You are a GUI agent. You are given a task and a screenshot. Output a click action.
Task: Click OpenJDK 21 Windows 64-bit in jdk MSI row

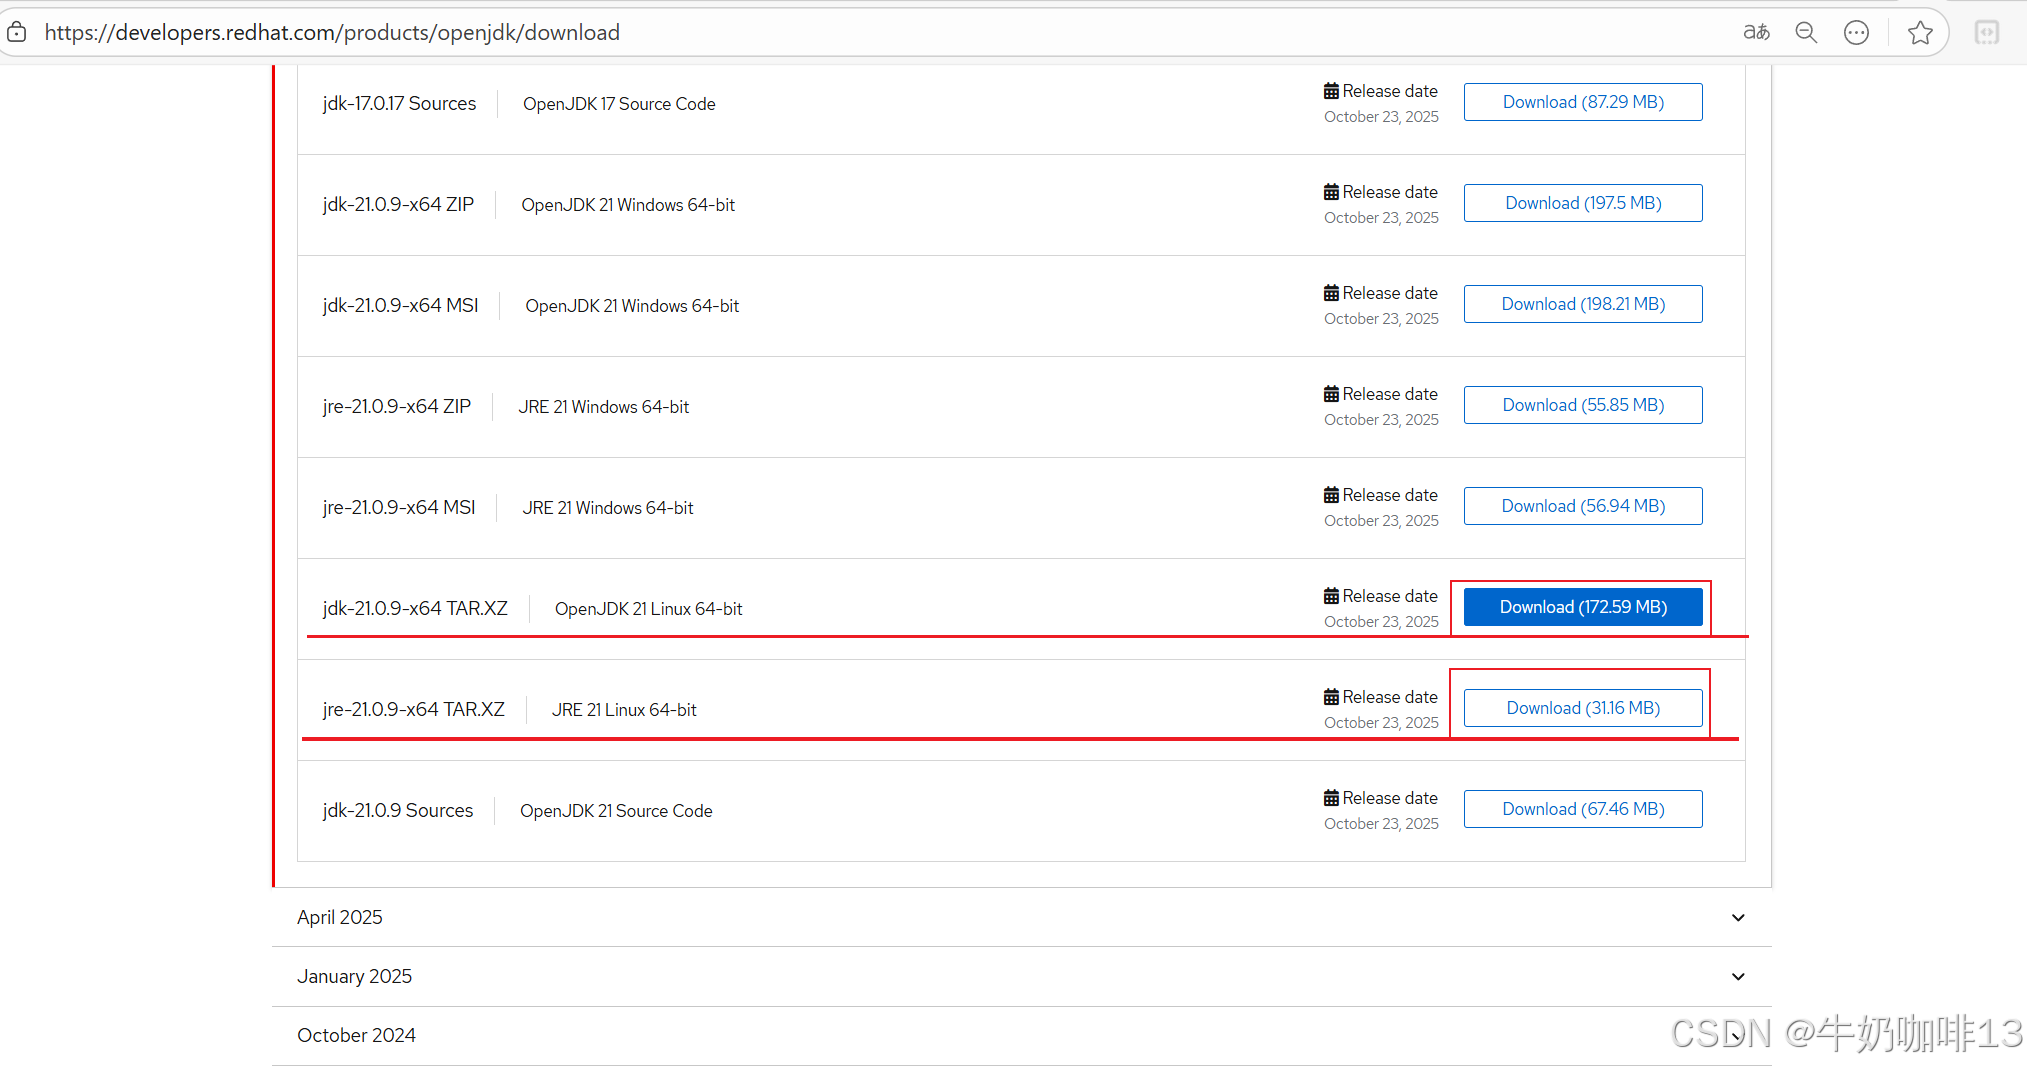(x=632, y=306)
